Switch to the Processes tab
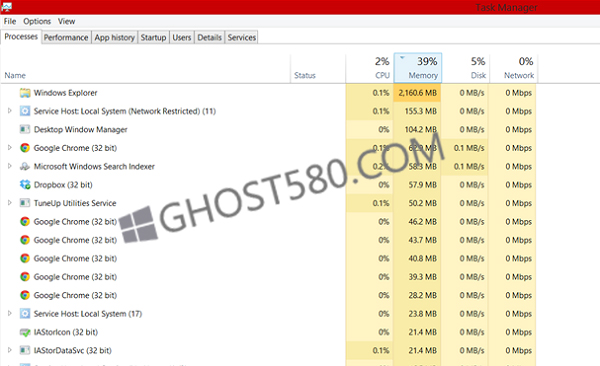This screenshot has height=366, width=600. click(x=21, y=37)
